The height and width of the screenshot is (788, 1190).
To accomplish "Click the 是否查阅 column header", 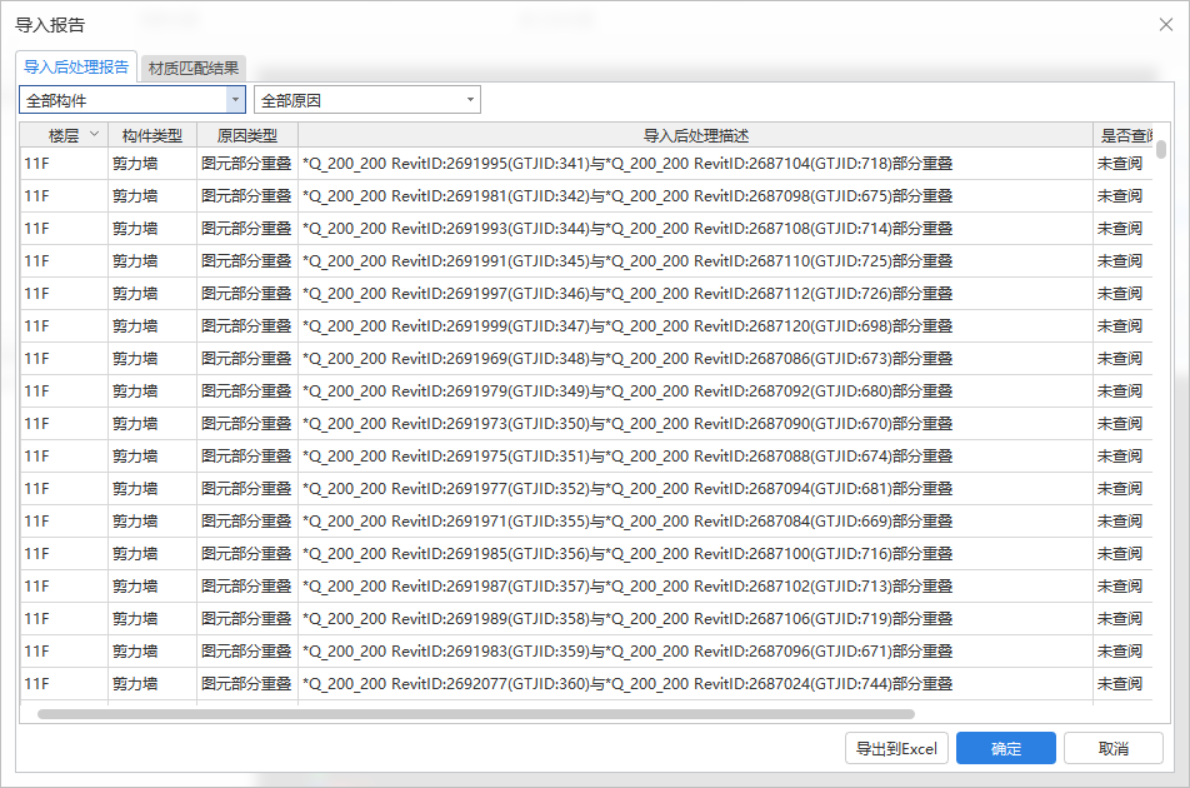I will [x=1125, y=135].
